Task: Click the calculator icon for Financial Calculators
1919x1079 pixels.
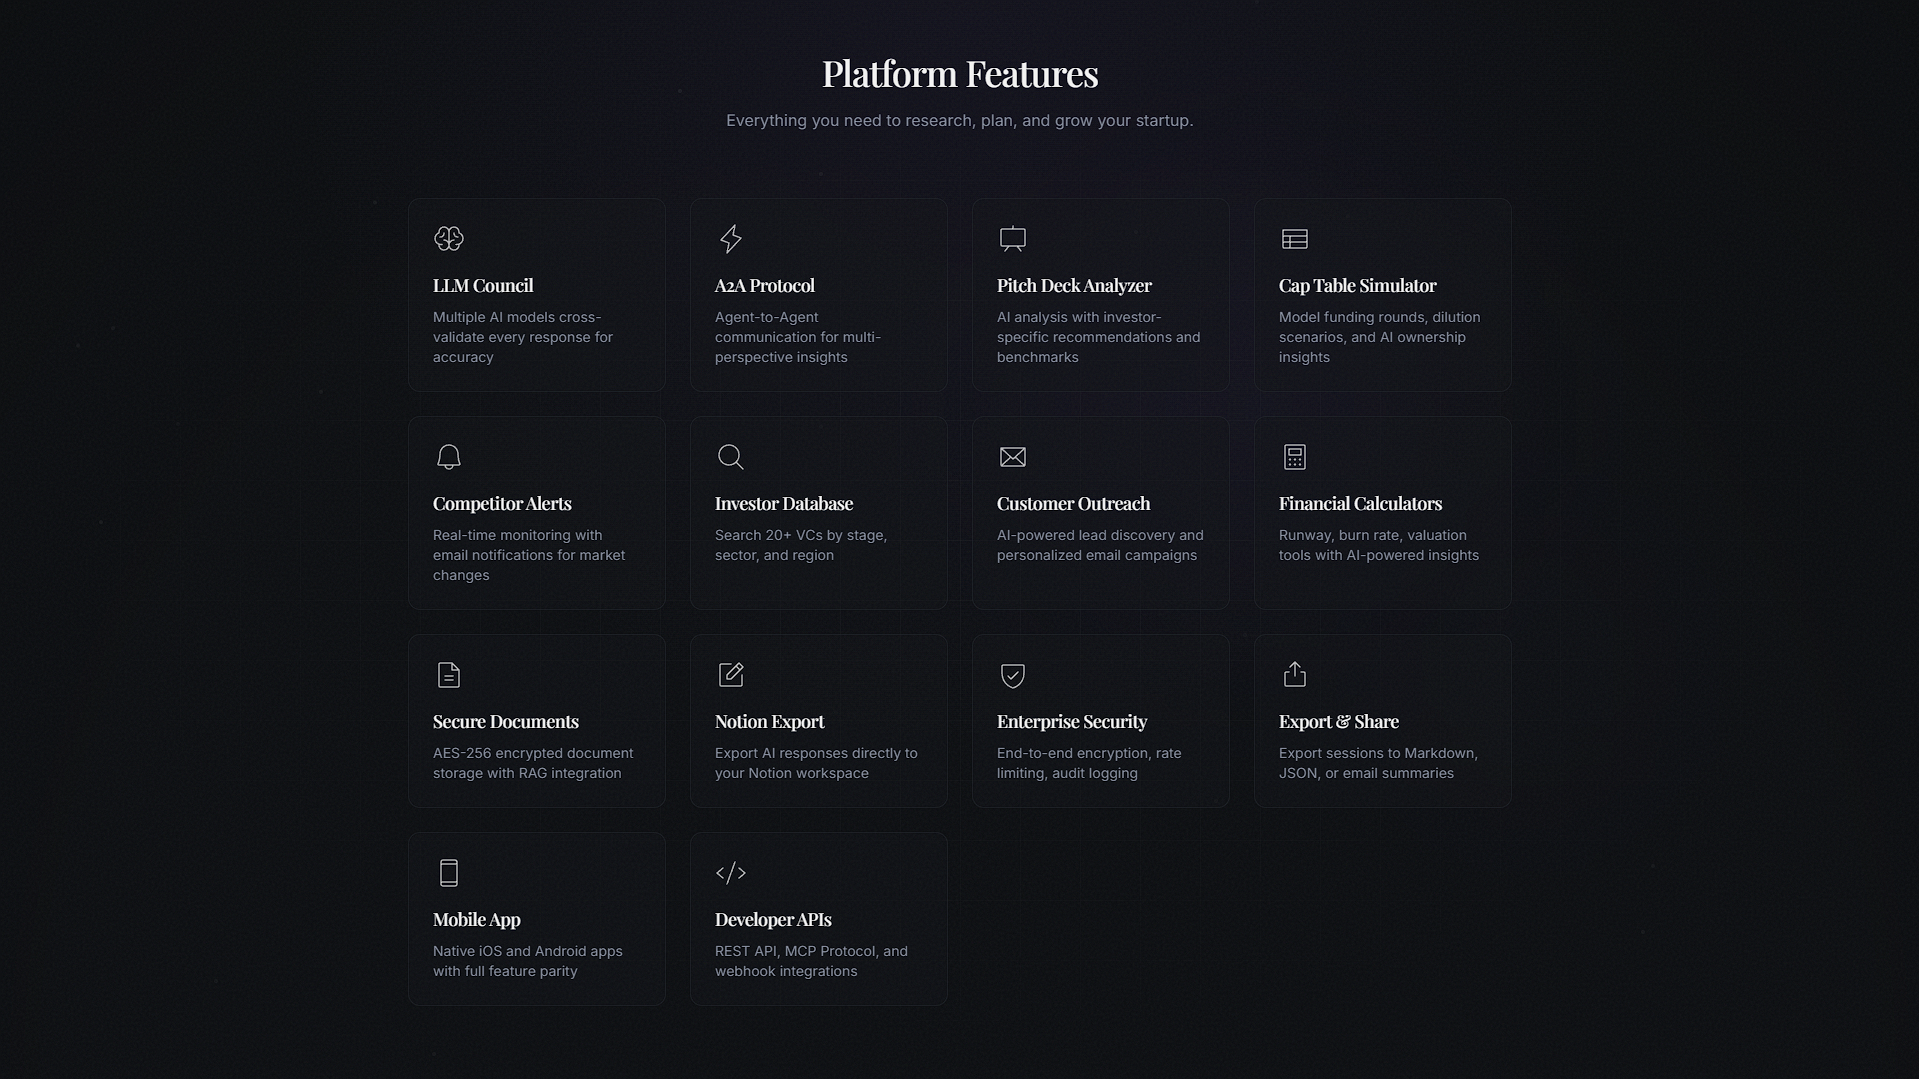Action: [x=1295, y=457]
